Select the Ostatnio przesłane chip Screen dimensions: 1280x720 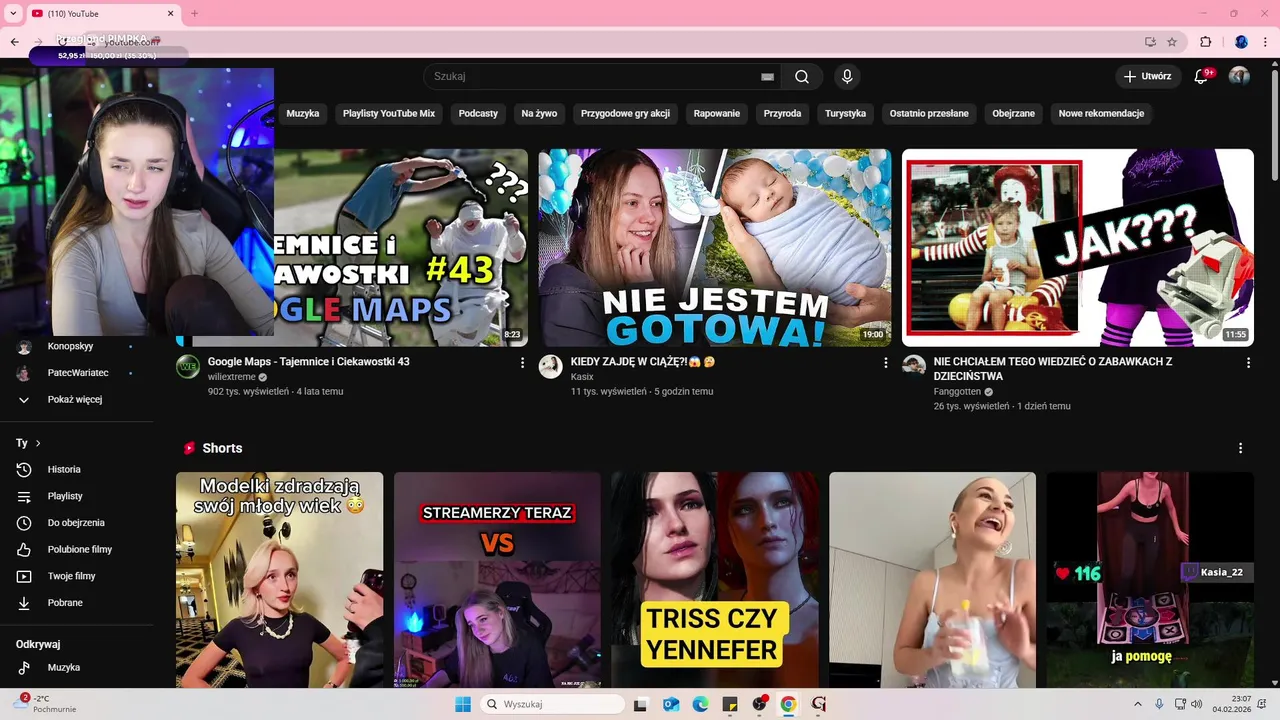(929, 113)
